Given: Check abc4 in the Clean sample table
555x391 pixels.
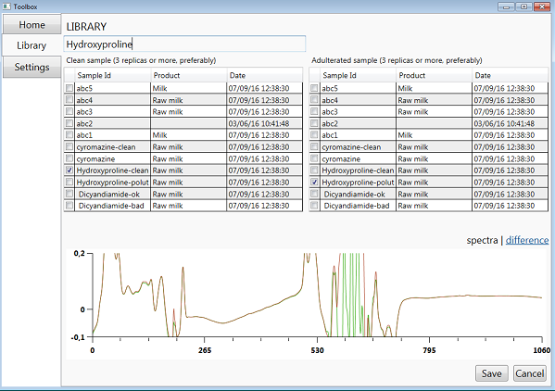Looking at the screenshot, I should click(x=69, y=100).
